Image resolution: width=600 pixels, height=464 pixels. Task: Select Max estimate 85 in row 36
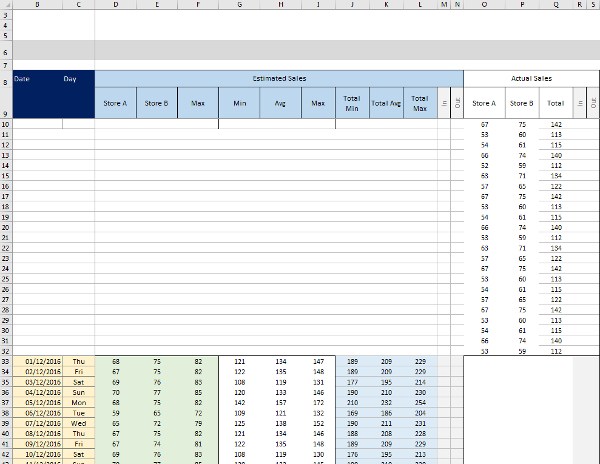click(x=198, y=392)
